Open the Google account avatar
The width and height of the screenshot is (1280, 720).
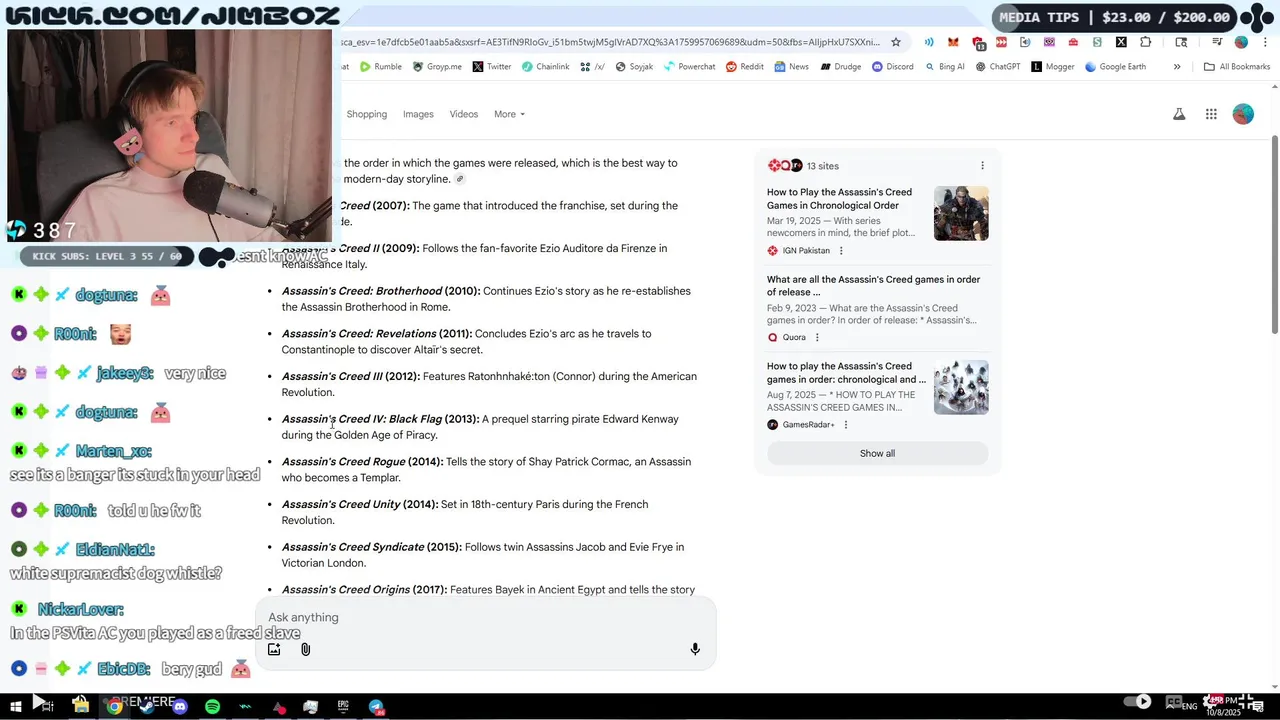pos(1243,114)
